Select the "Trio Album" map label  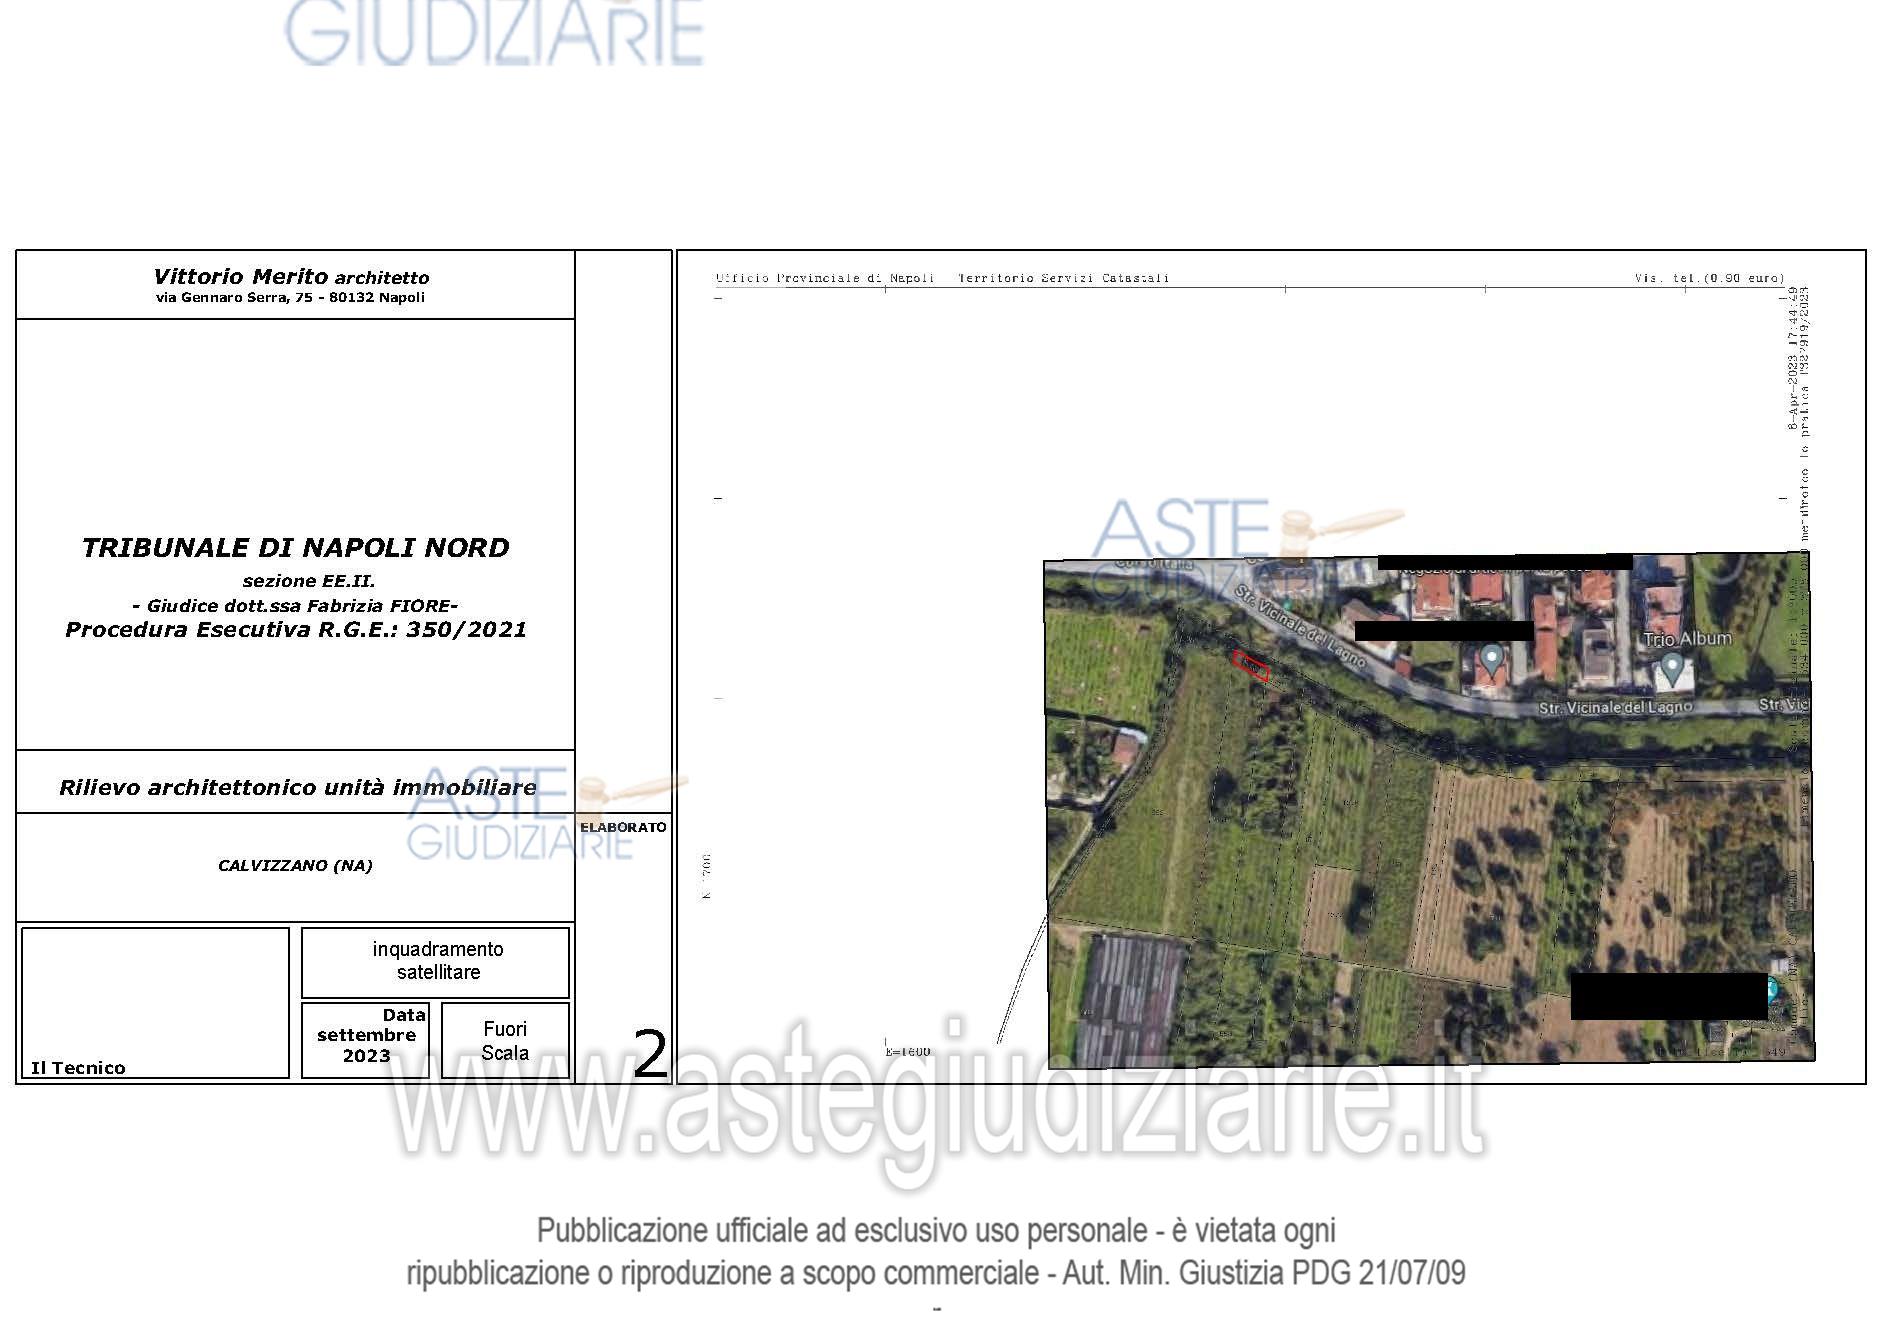coord(1689,638)
